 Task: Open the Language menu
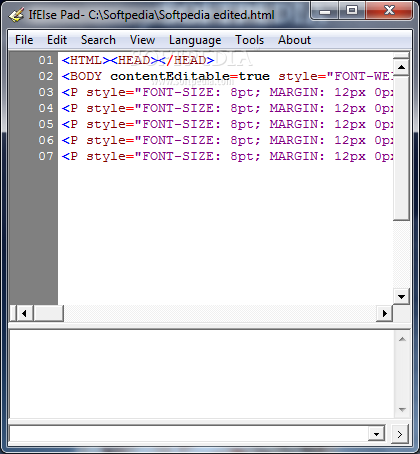[x=195, y=40]
